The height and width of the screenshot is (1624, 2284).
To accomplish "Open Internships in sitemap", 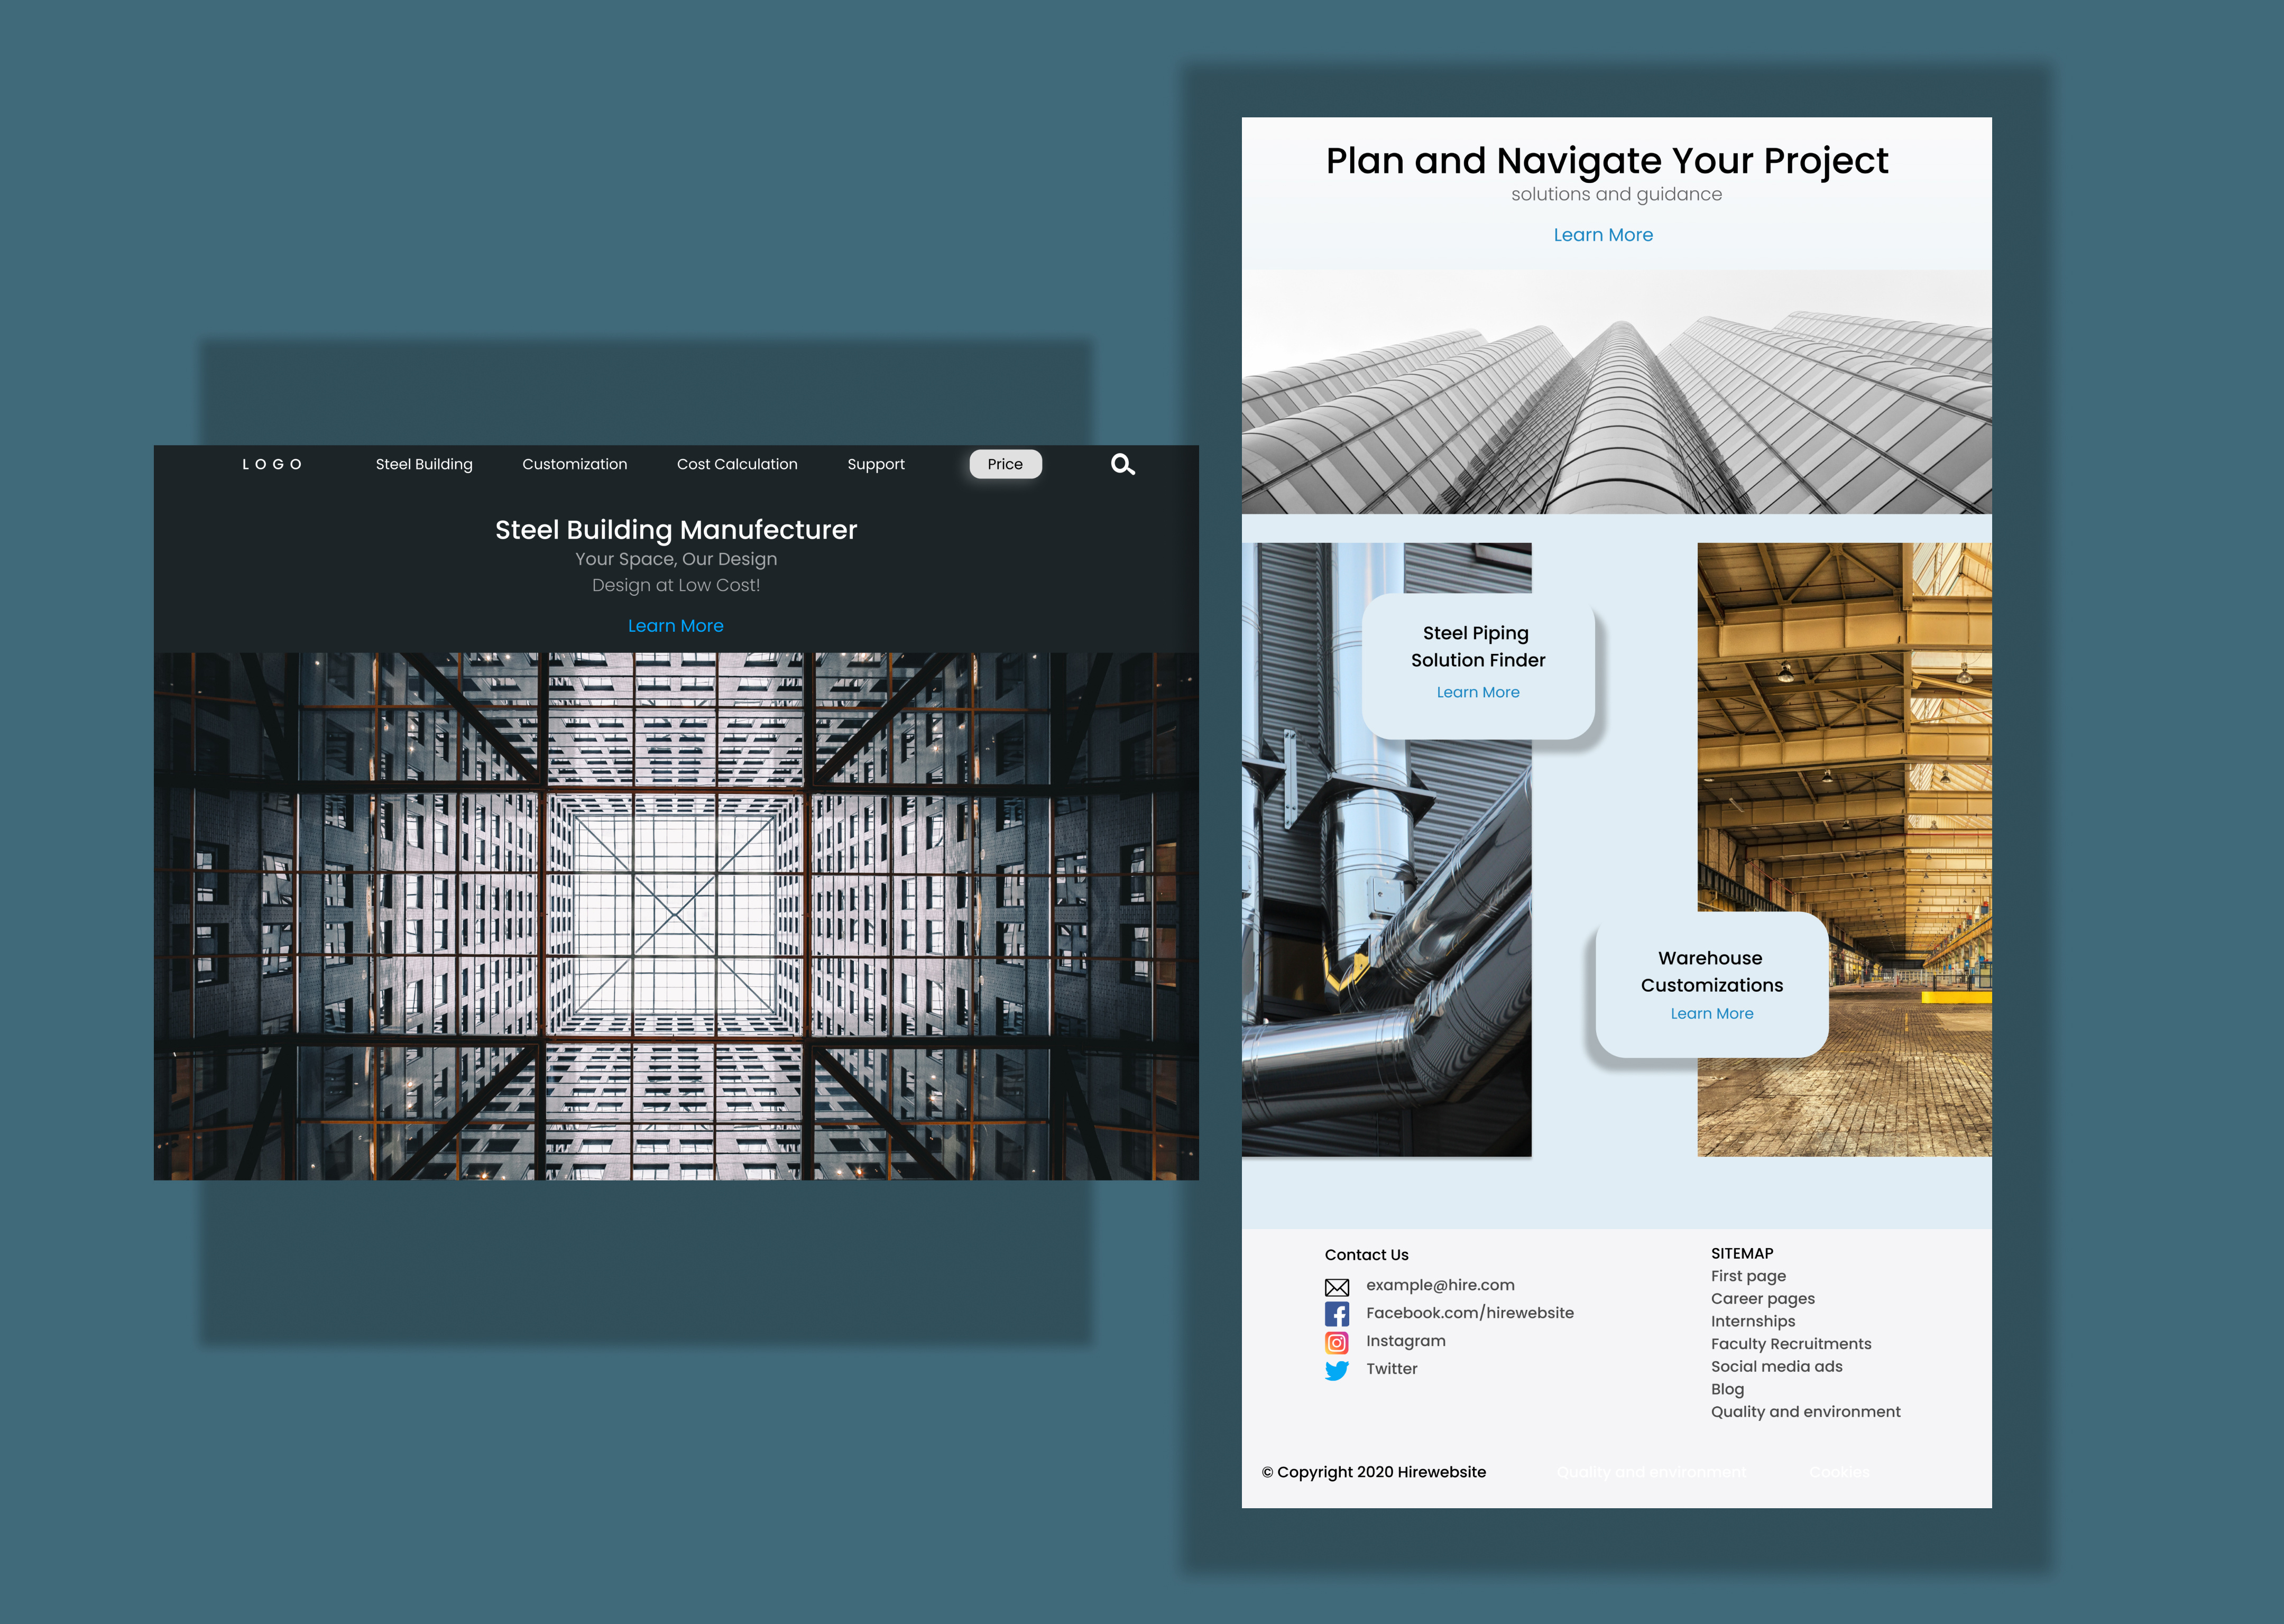I will pyautogui.click(x=1753, y=1321).
